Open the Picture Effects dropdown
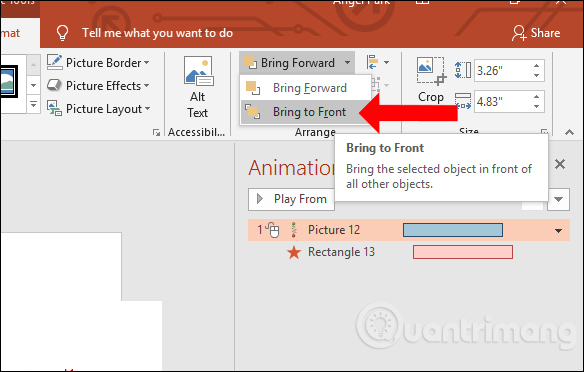Image resolution: width=584 pixels, height=372 pixels. (98, 86)
